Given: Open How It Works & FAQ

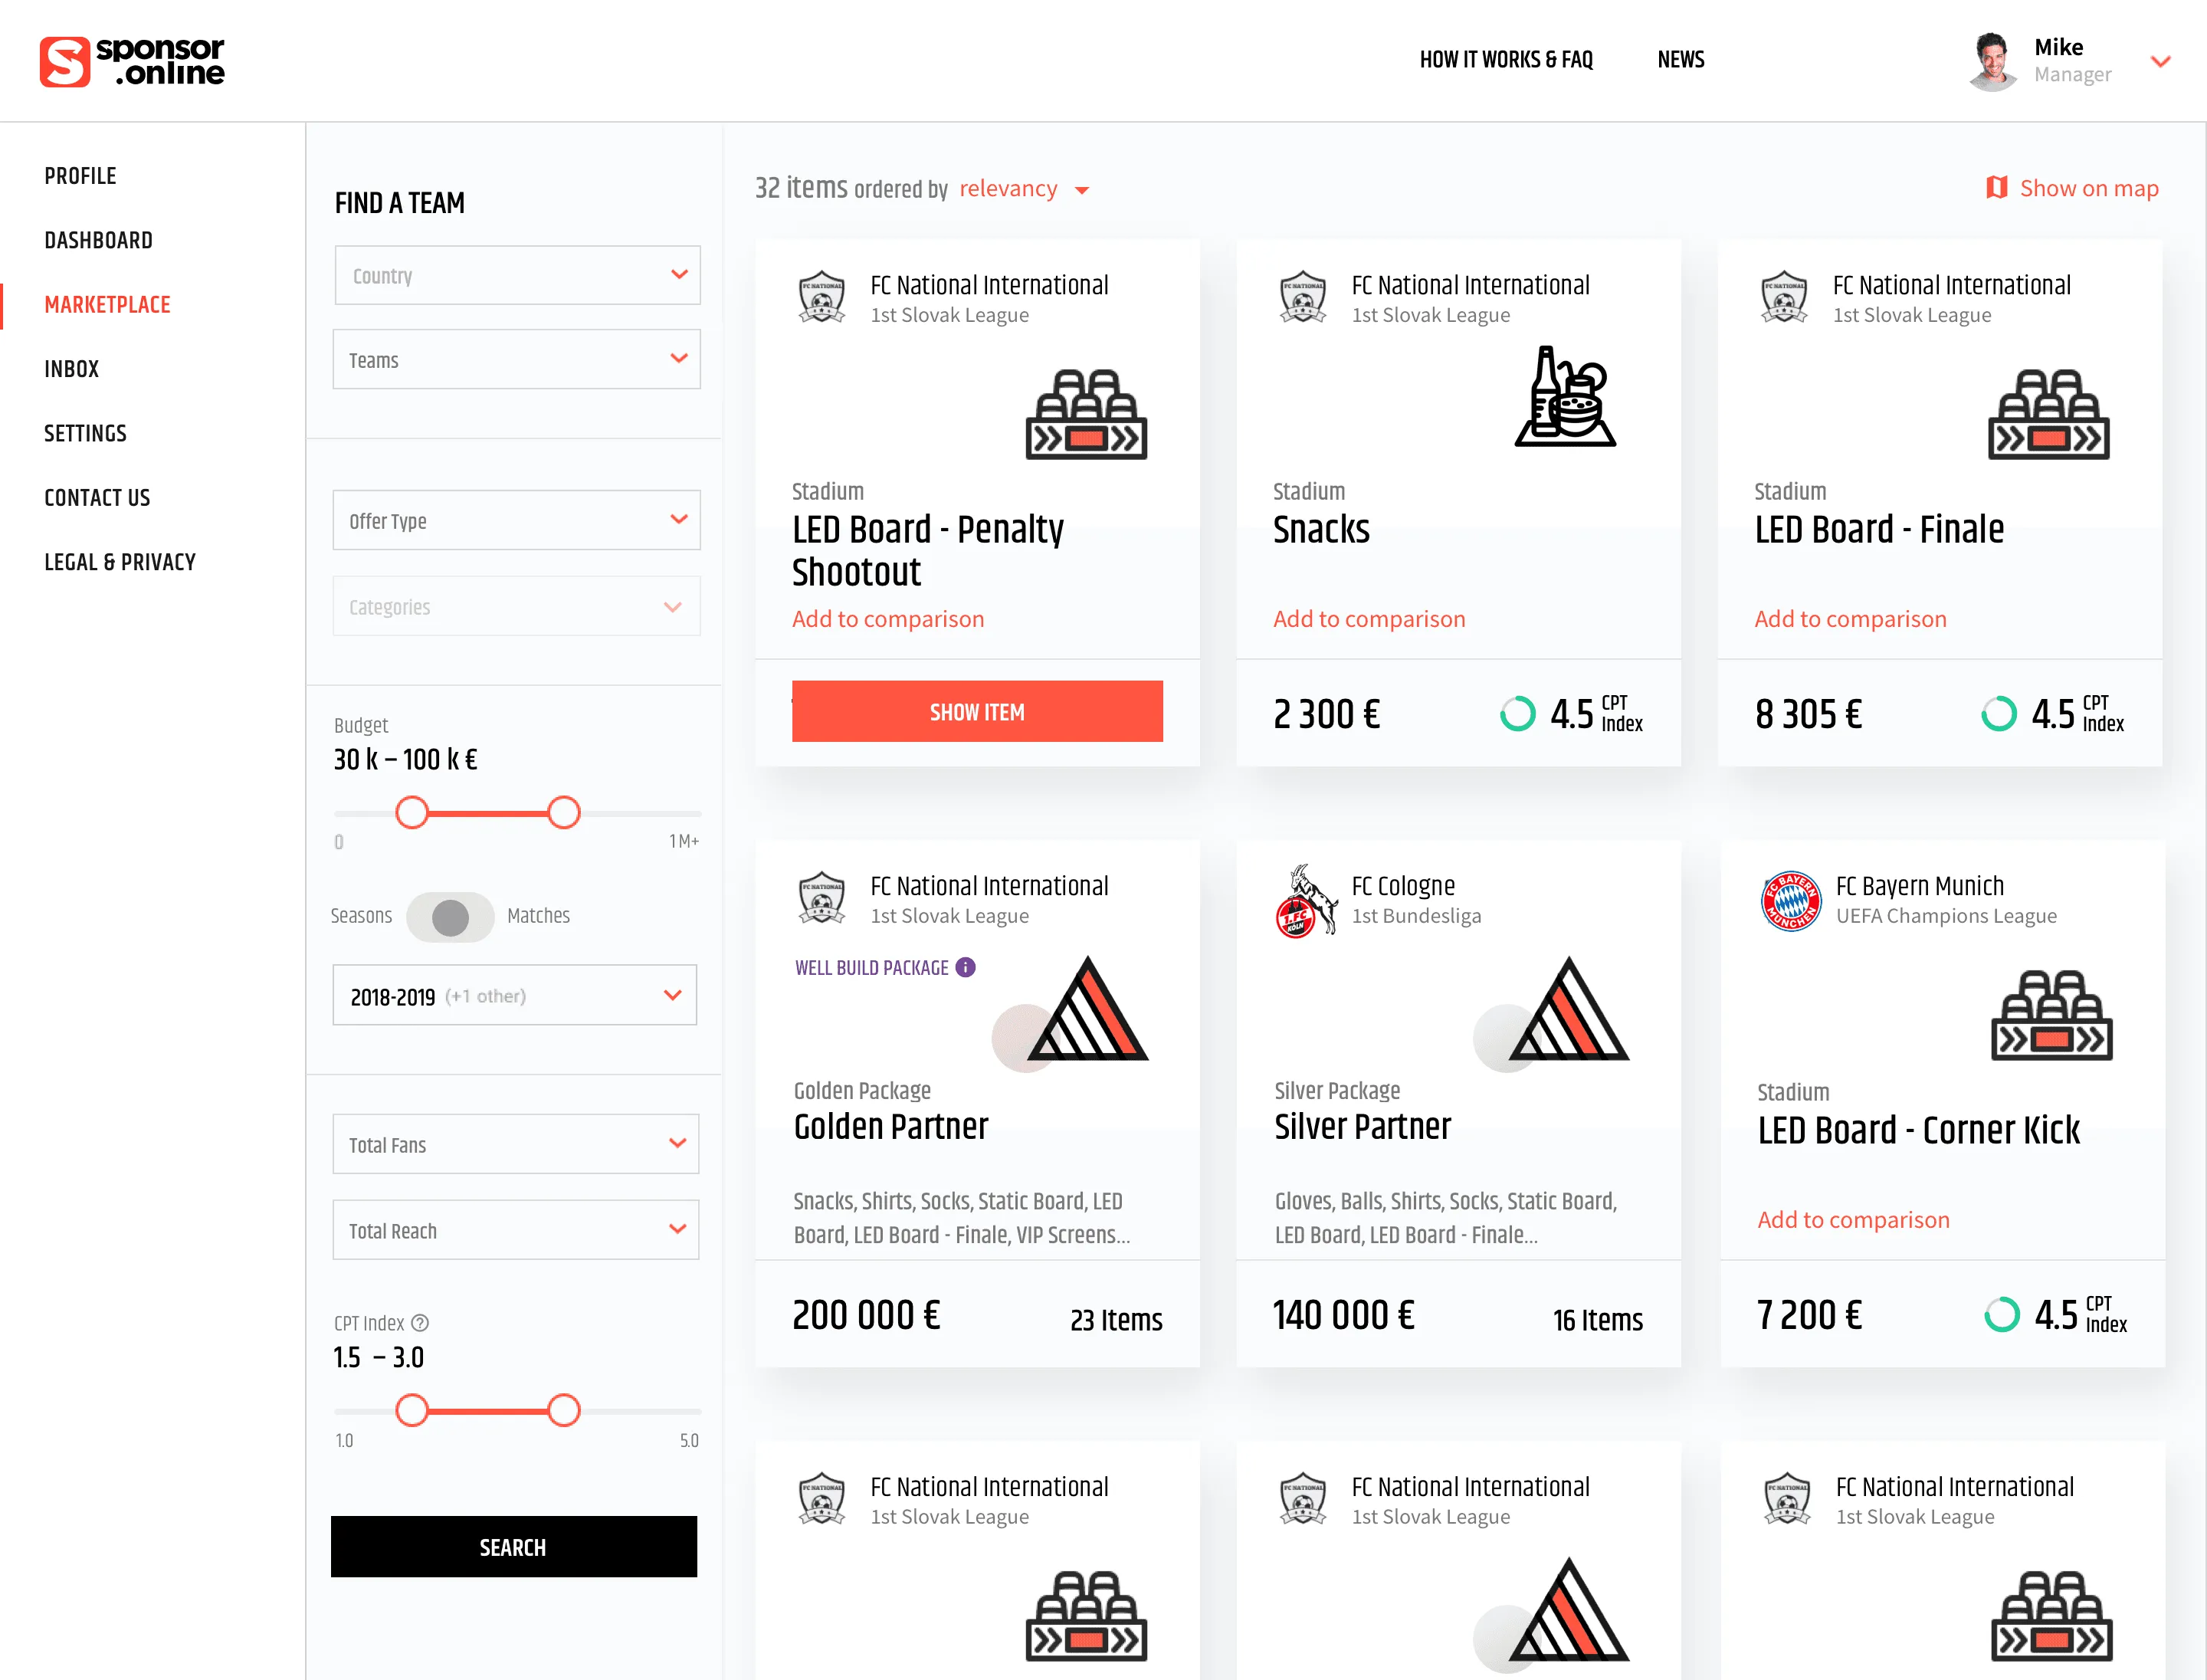Looking at the screenshot, I should pyautogui.click(x=1506, y=60).
